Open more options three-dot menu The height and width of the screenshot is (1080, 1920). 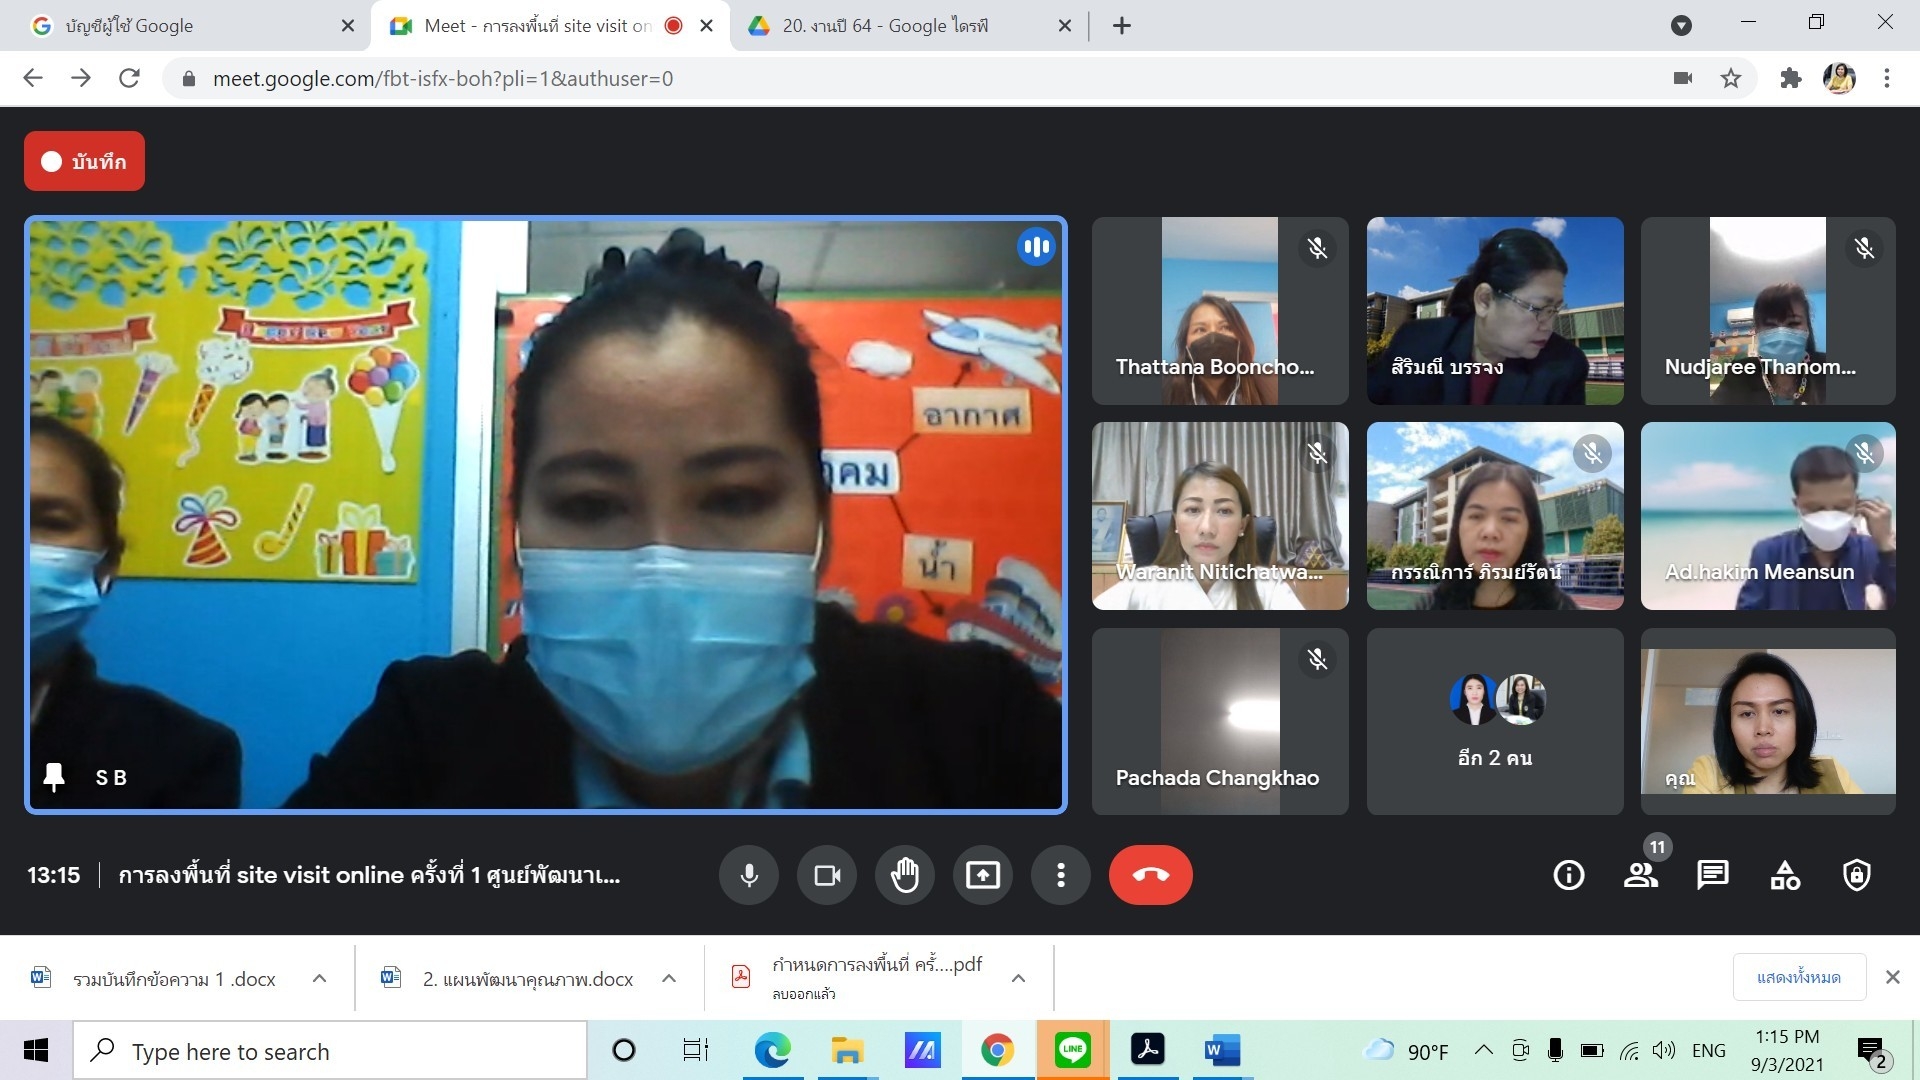click(1061, 875)
